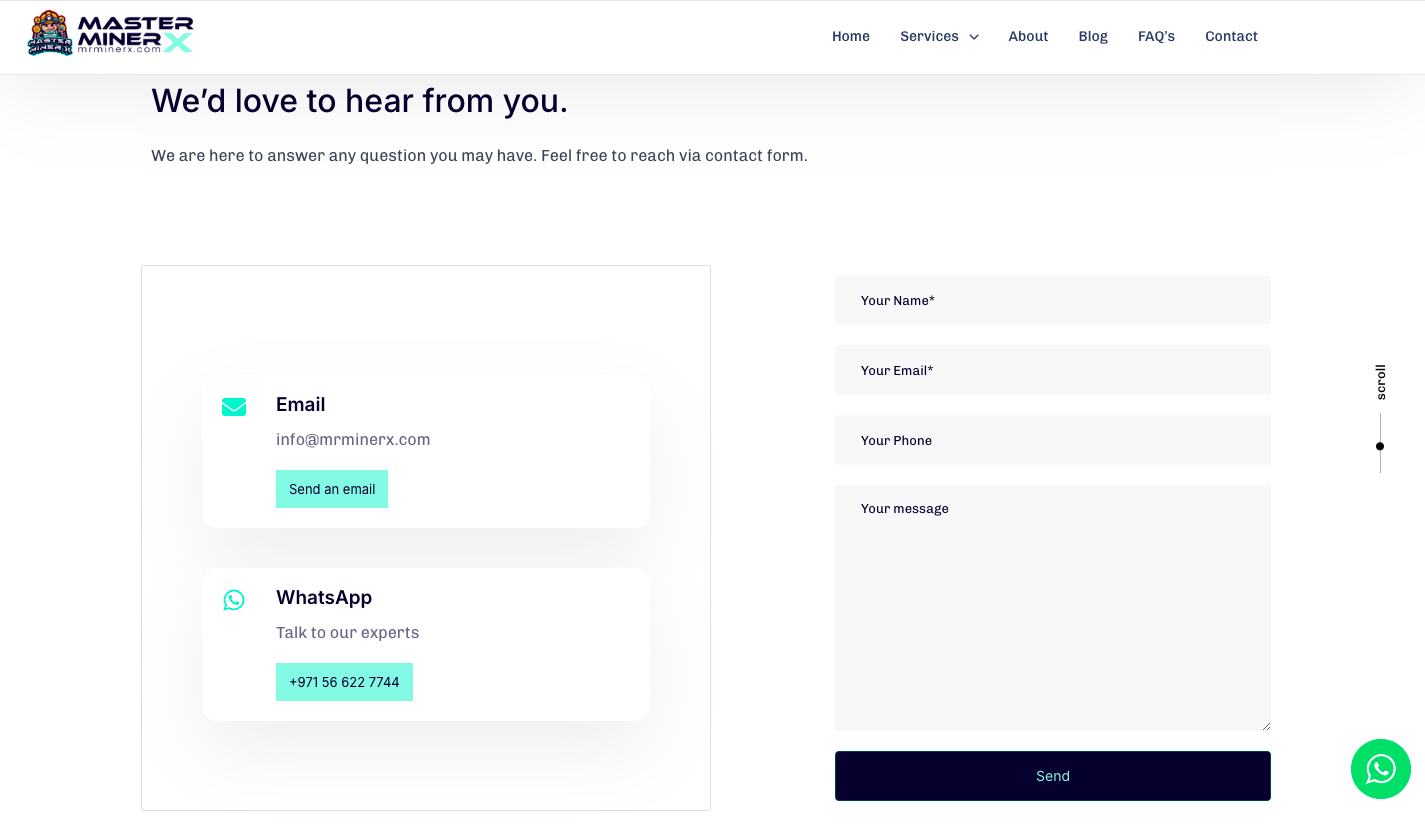1425x824 pixels.
Task: Click the +971 56 622 7744 button
Action: pos(344,682)
